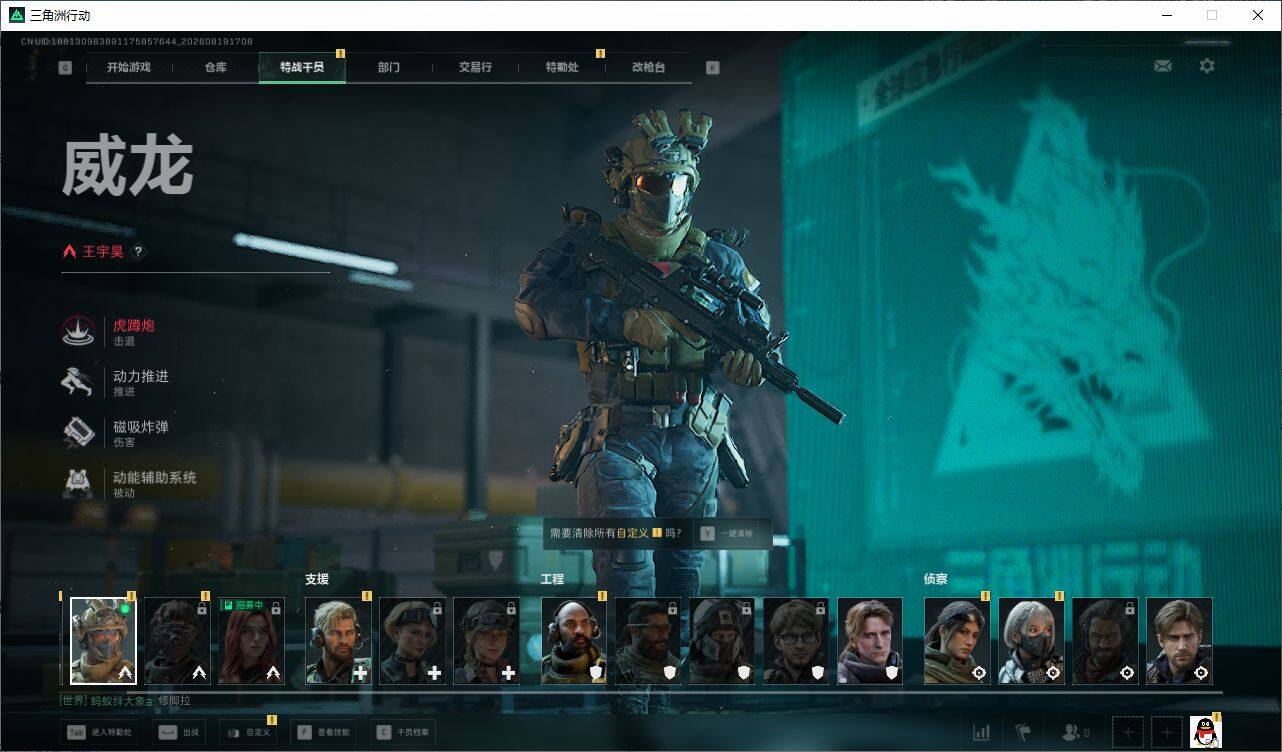This screenshot has height=752, width=1282.
Task: Click the QQ penguin profile avatar
Action: [x=1206, y=733]
